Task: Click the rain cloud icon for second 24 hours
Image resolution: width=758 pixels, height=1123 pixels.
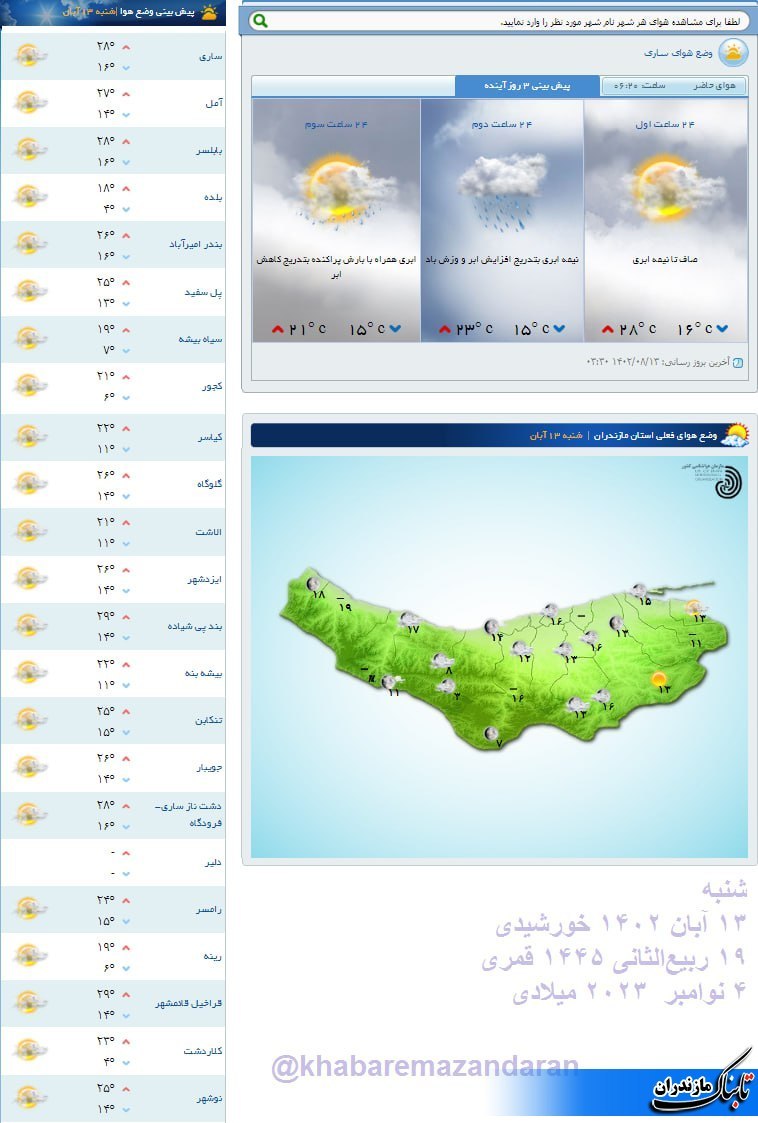Action: pos(501,187)
